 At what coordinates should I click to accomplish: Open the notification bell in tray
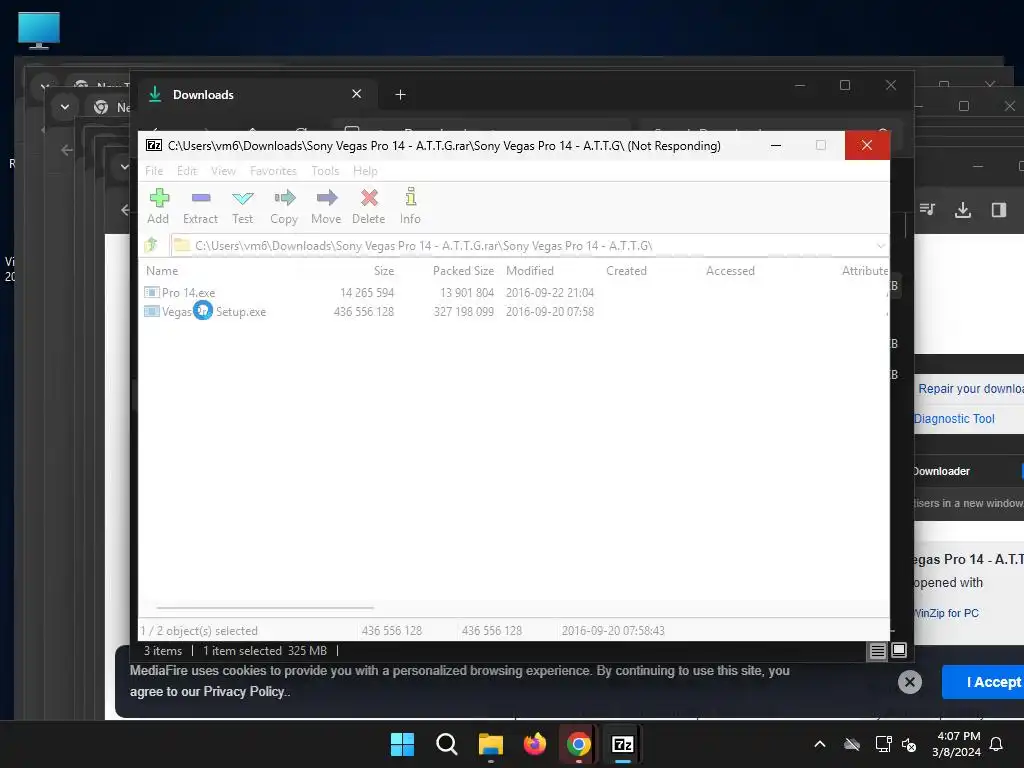(x=997, y=744)
